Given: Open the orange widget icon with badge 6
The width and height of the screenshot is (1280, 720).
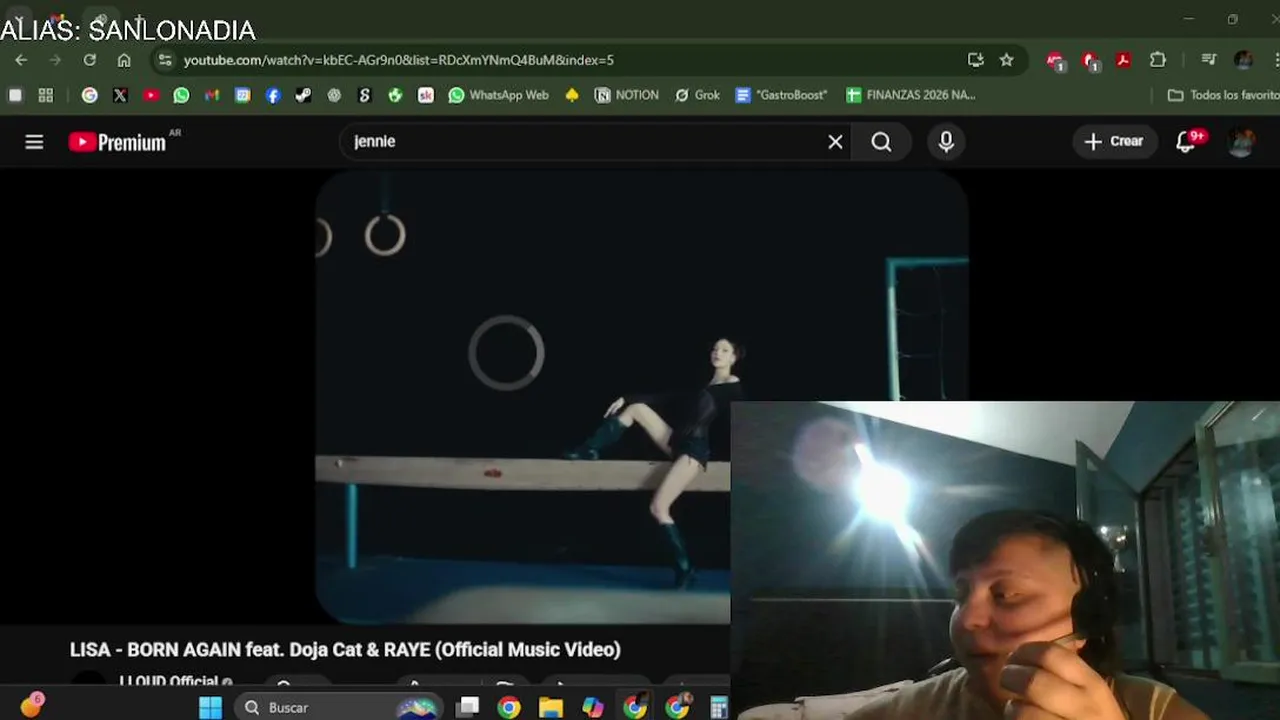Looking at the screenshot, I should point(32,706).
